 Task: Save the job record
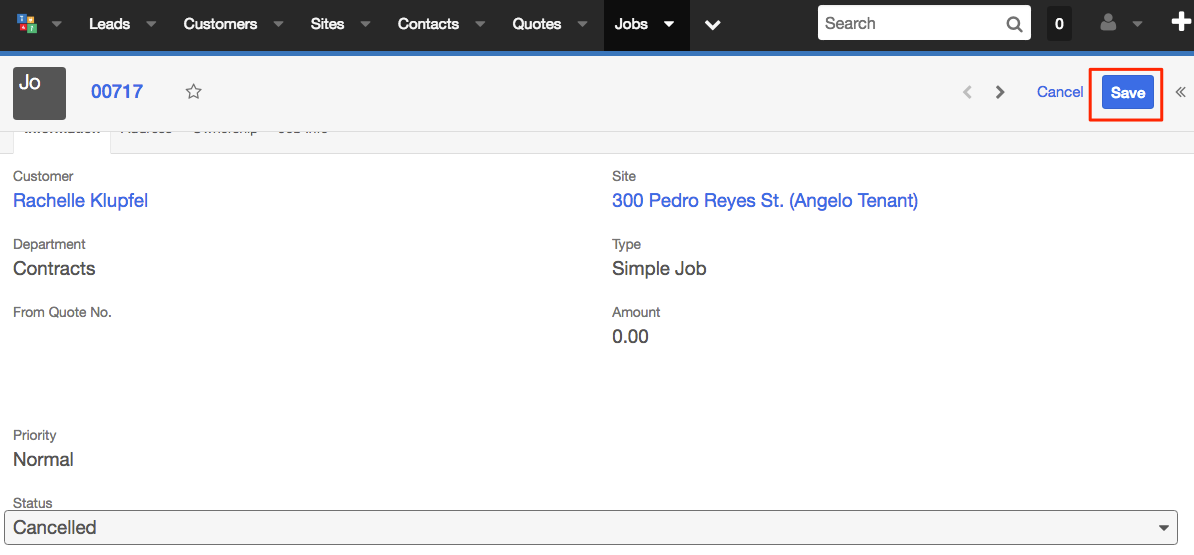tap(1128, 93)
